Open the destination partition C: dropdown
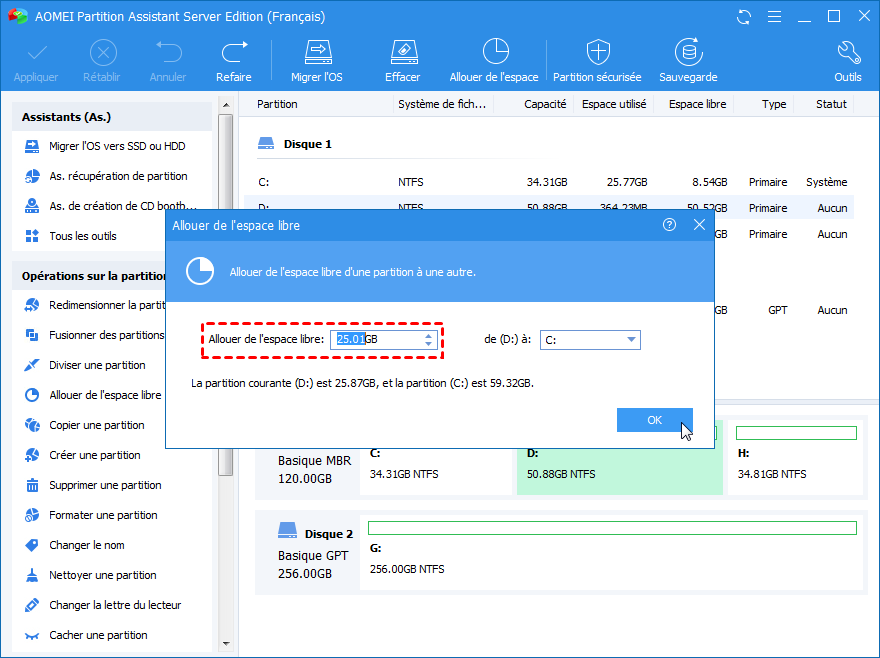Image resolution: width=880 pixels, height=658 pixels. tap(590, 340)
